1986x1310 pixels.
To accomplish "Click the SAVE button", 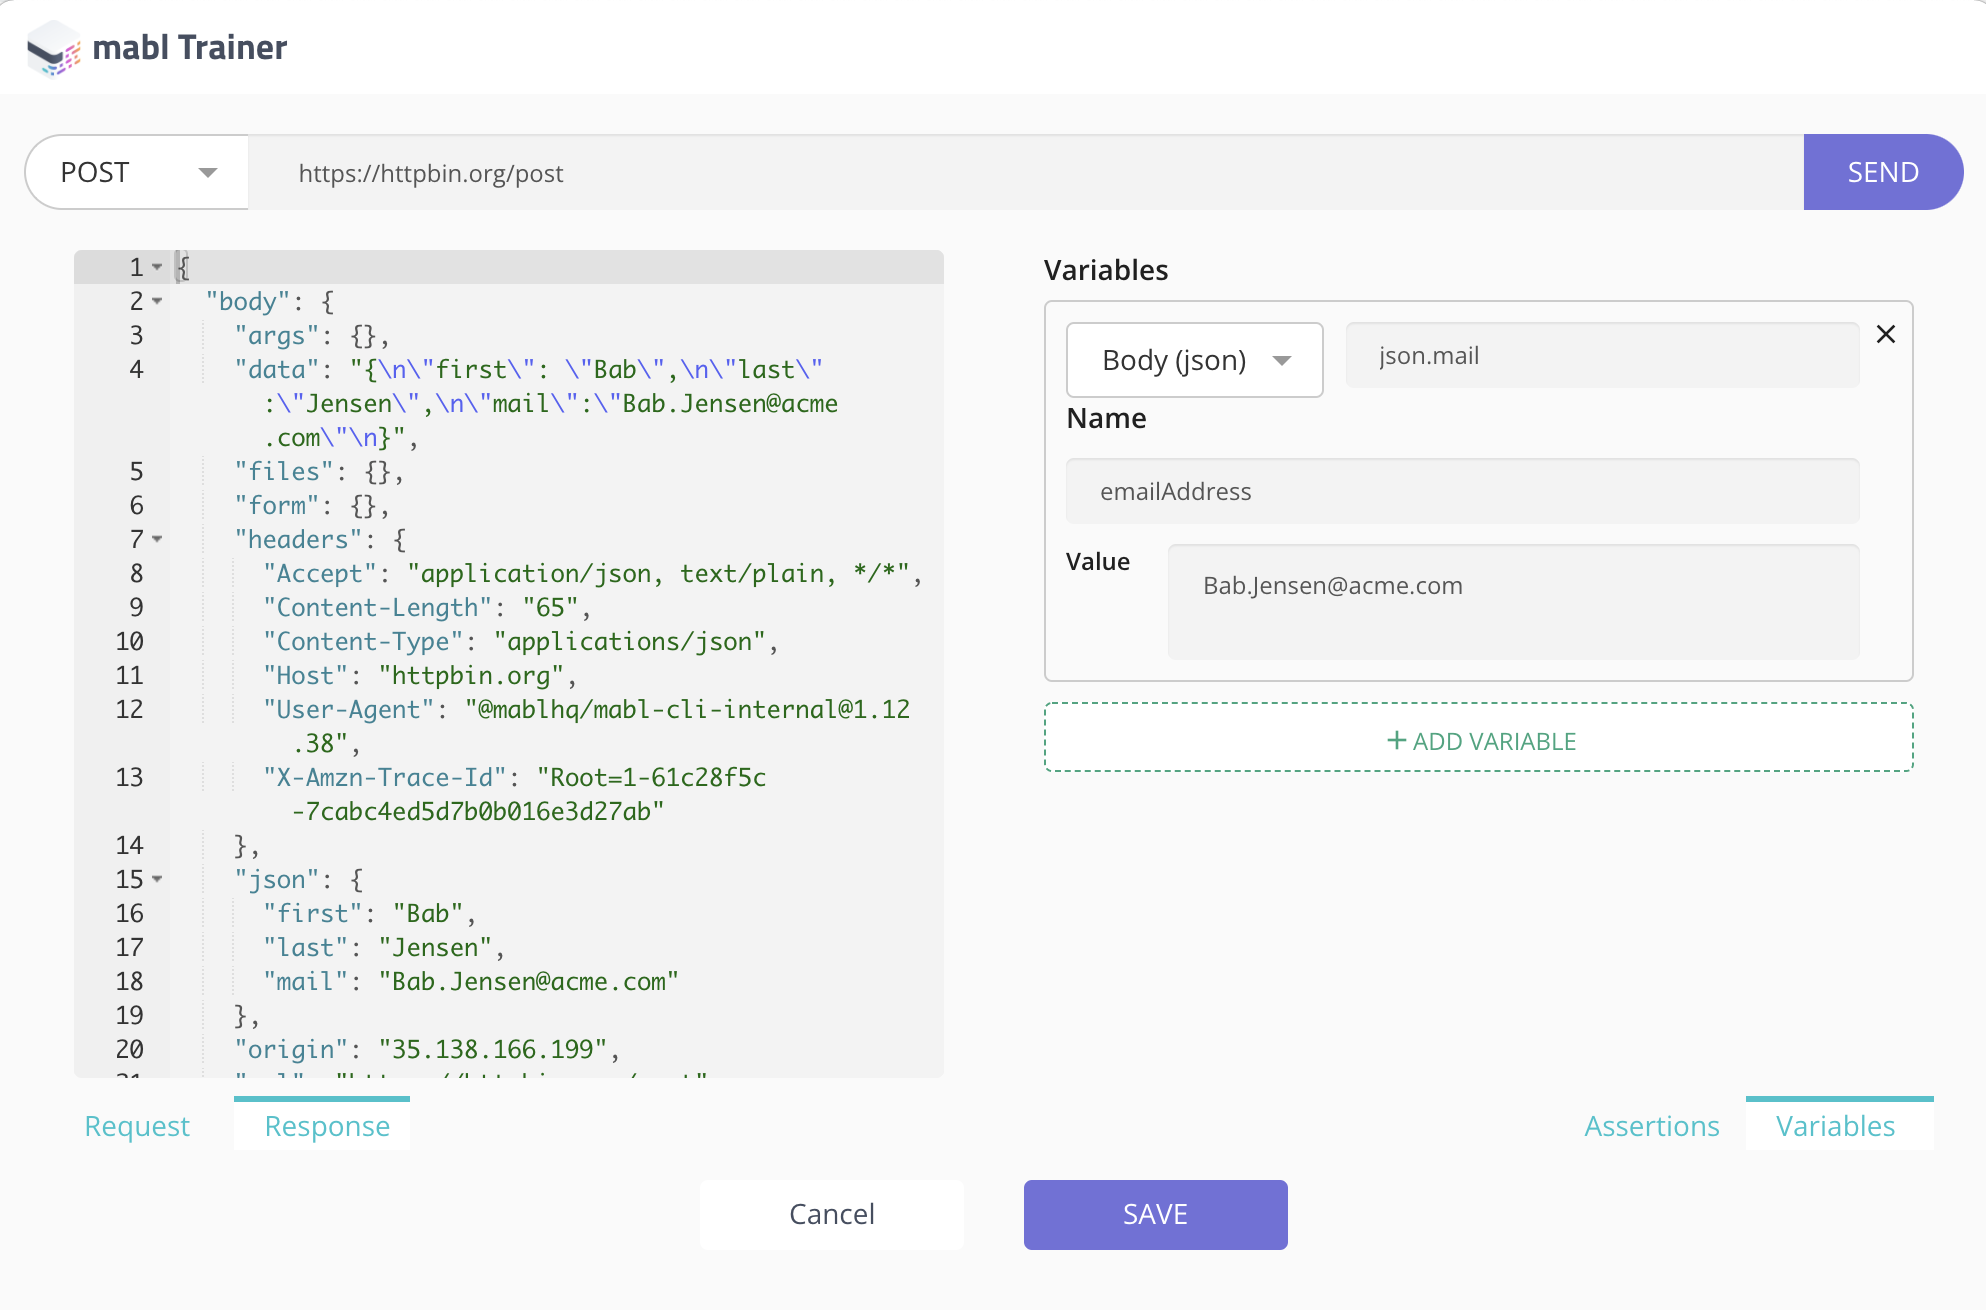I will 1156,1214.
